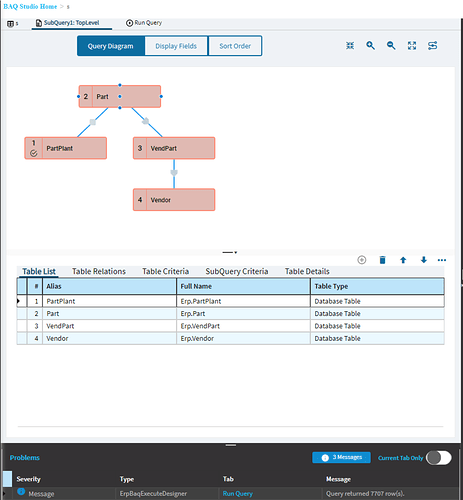
Task: Expand the PartPlant row indicator arrow
Action: (18, 301)
